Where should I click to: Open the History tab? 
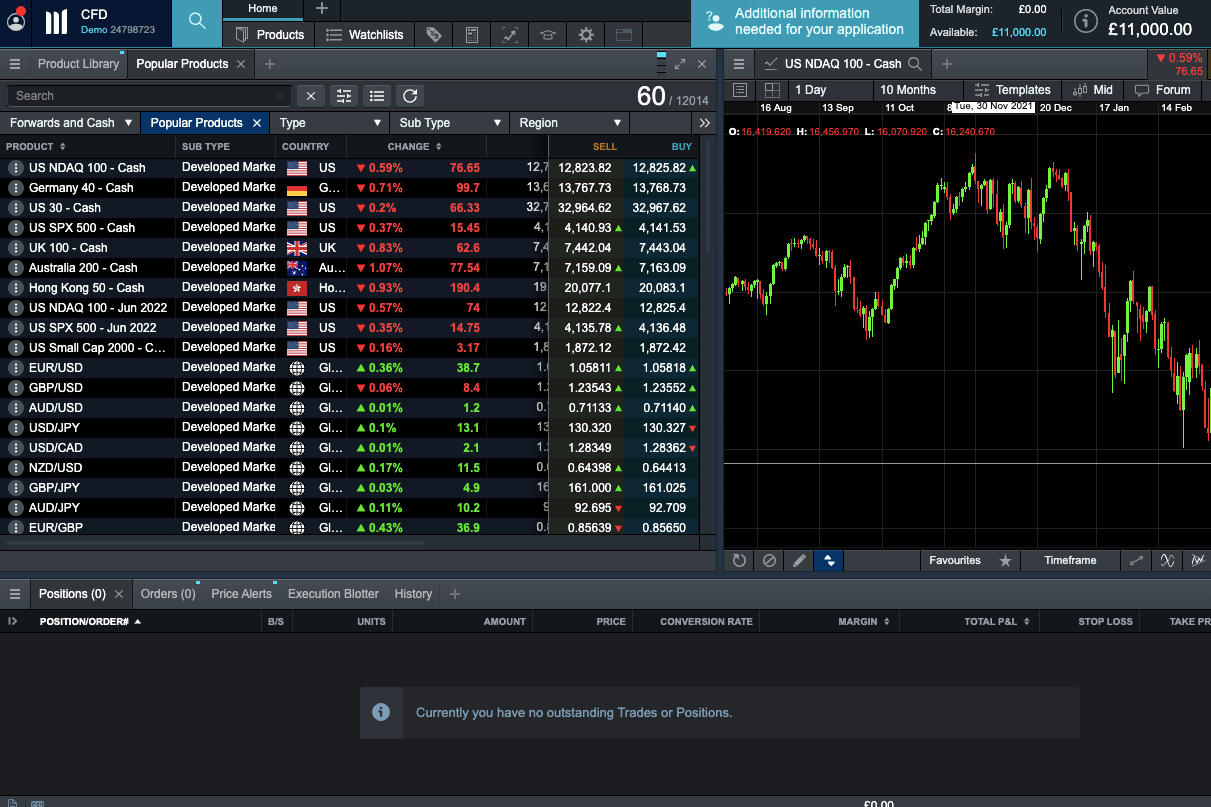[x=413, y=593]
